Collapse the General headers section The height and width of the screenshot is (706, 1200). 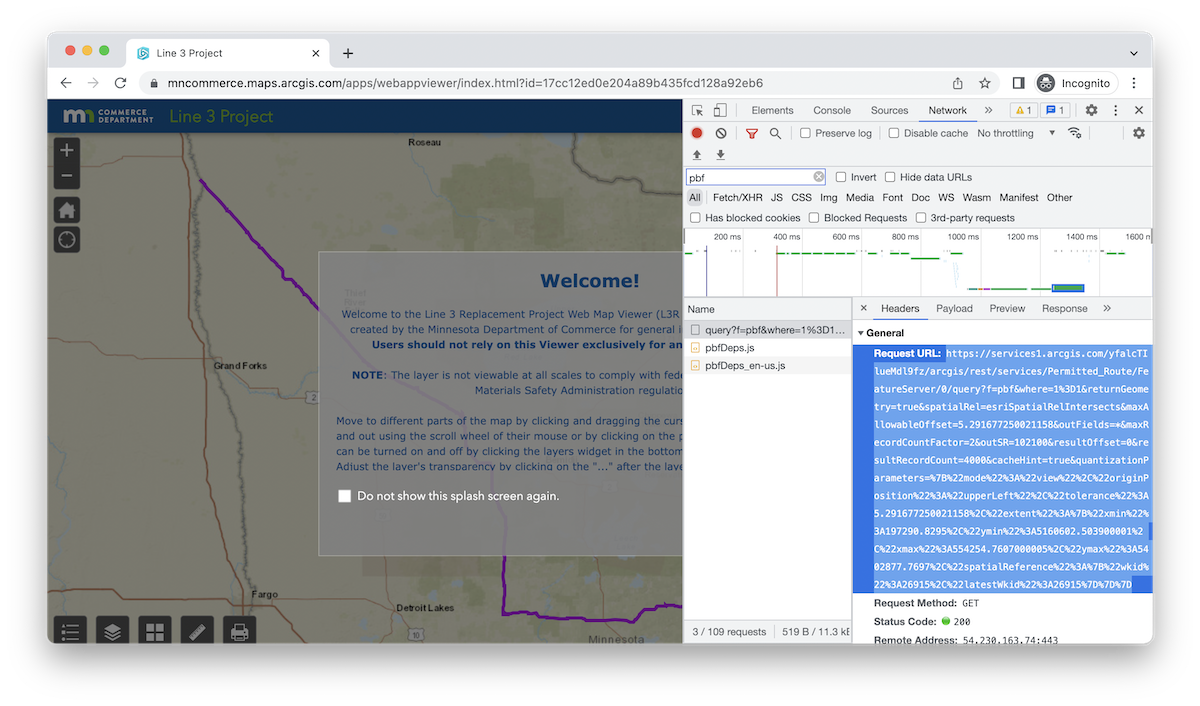click(x=860, y=333)
